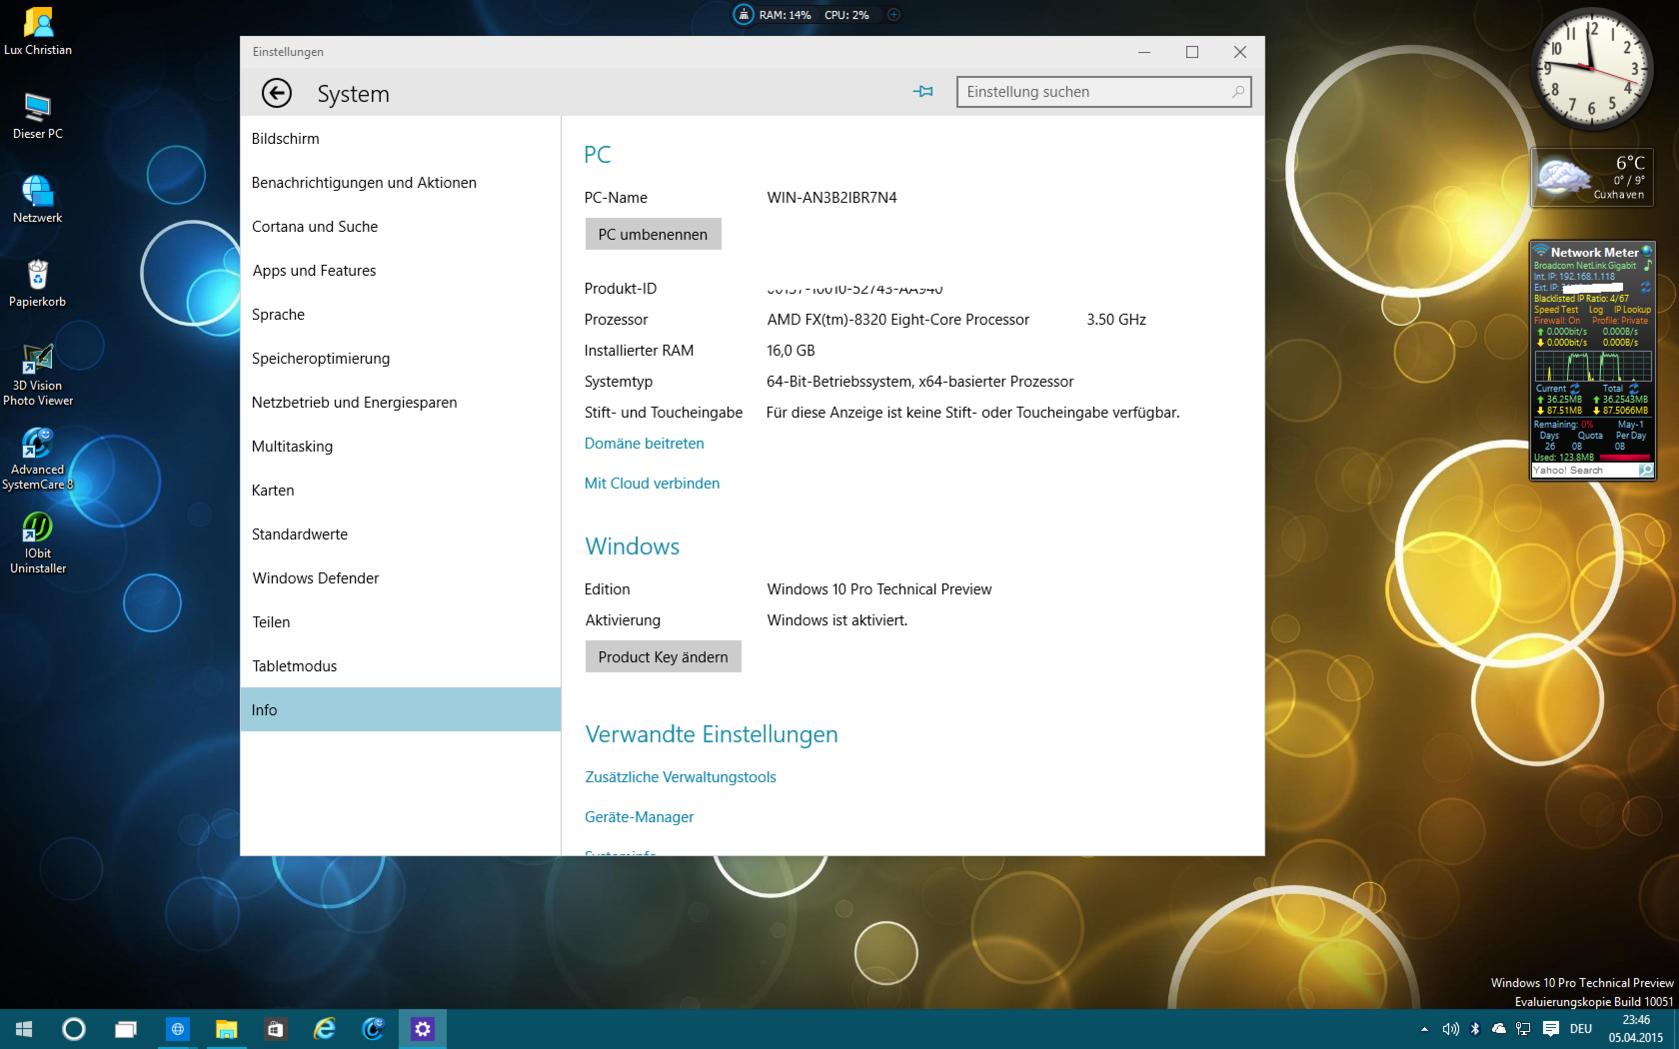Open the DEU input language switcher

tap(1580, 1029)
